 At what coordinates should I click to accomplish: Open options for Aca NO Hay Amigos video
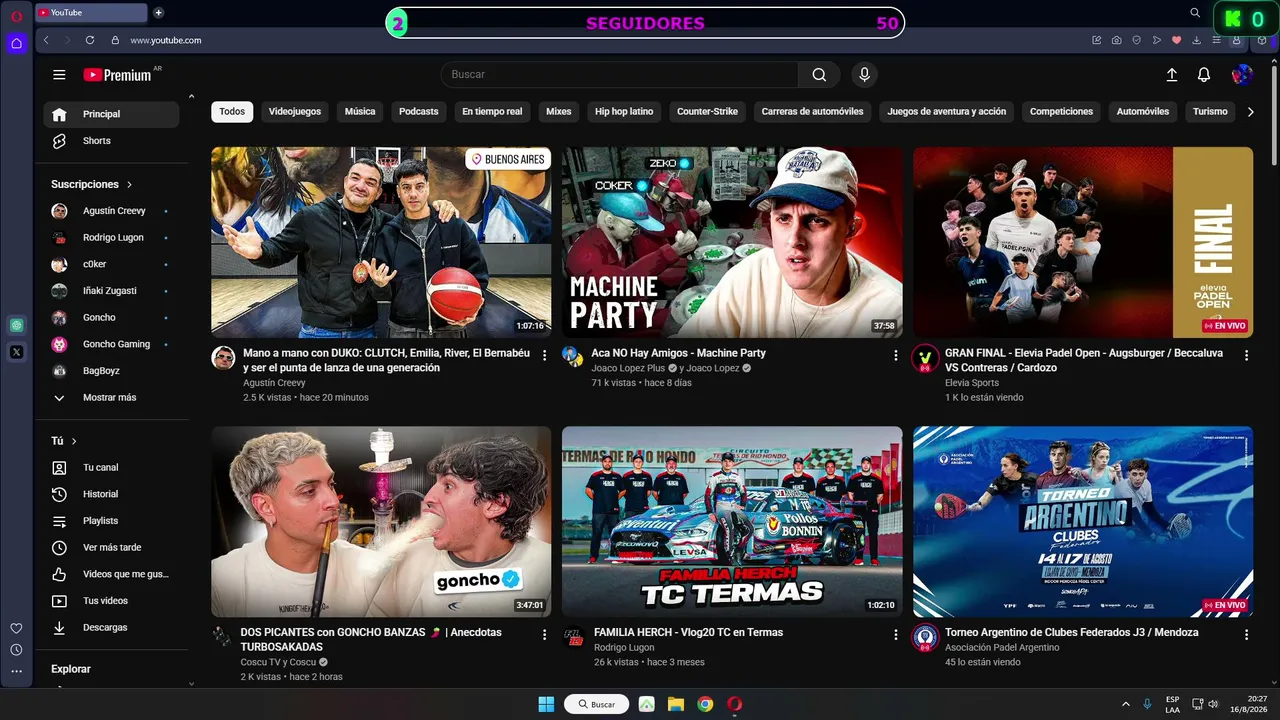click(895, 355)
